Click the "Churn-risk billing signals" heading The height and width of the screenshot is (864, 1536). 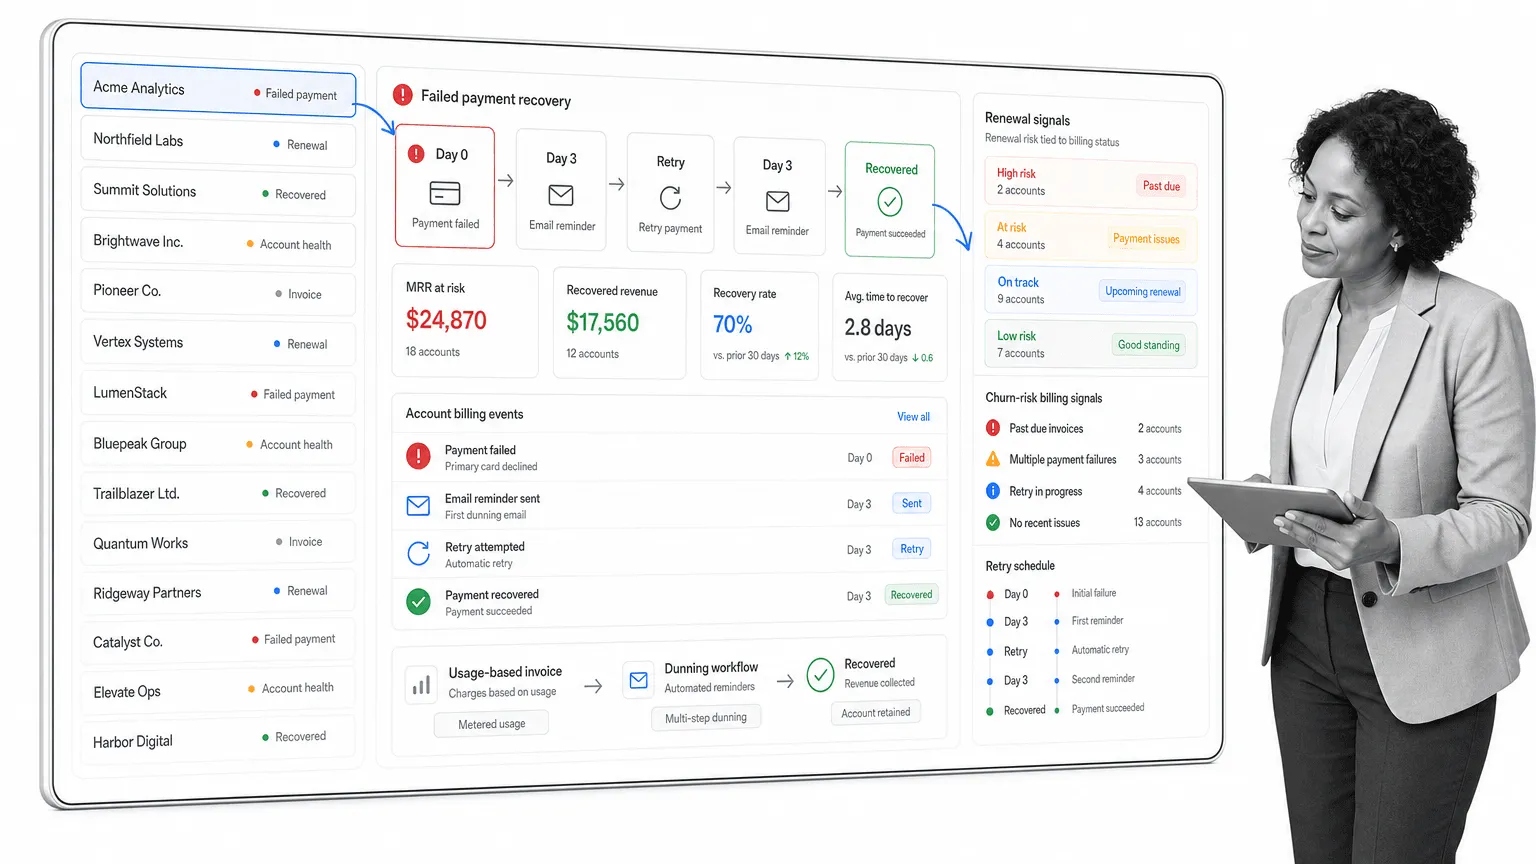tap(1043, 398)
